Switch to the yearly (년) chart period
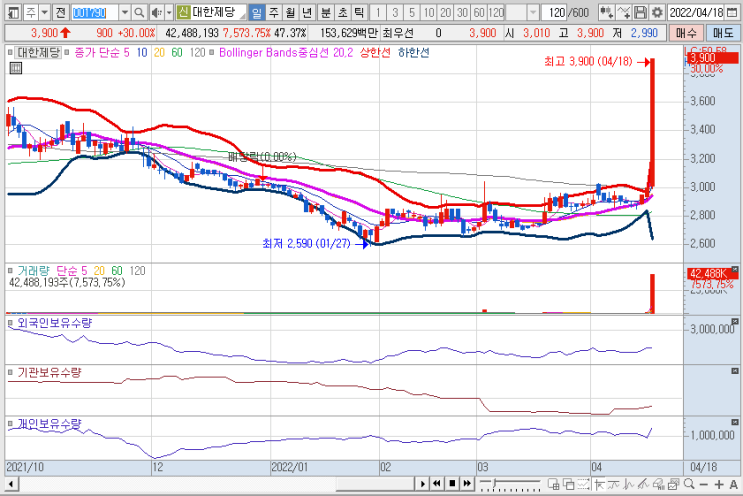Viewport: 743px width, 496px height. click(x=307, y=12)
